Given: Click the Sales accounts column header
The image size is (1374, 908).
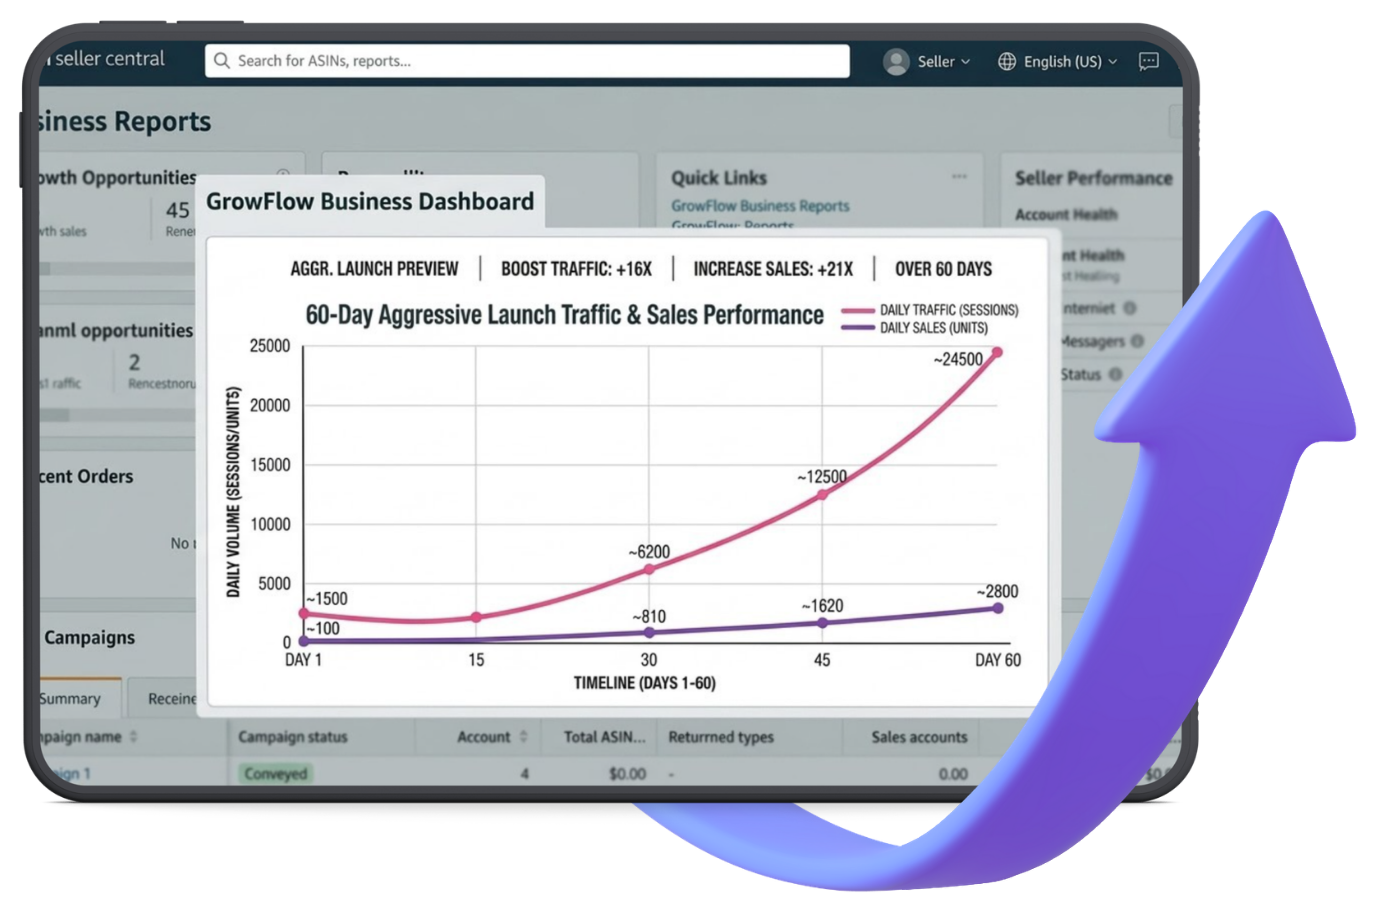Looking at the screenshot, I should coord(919,737).
